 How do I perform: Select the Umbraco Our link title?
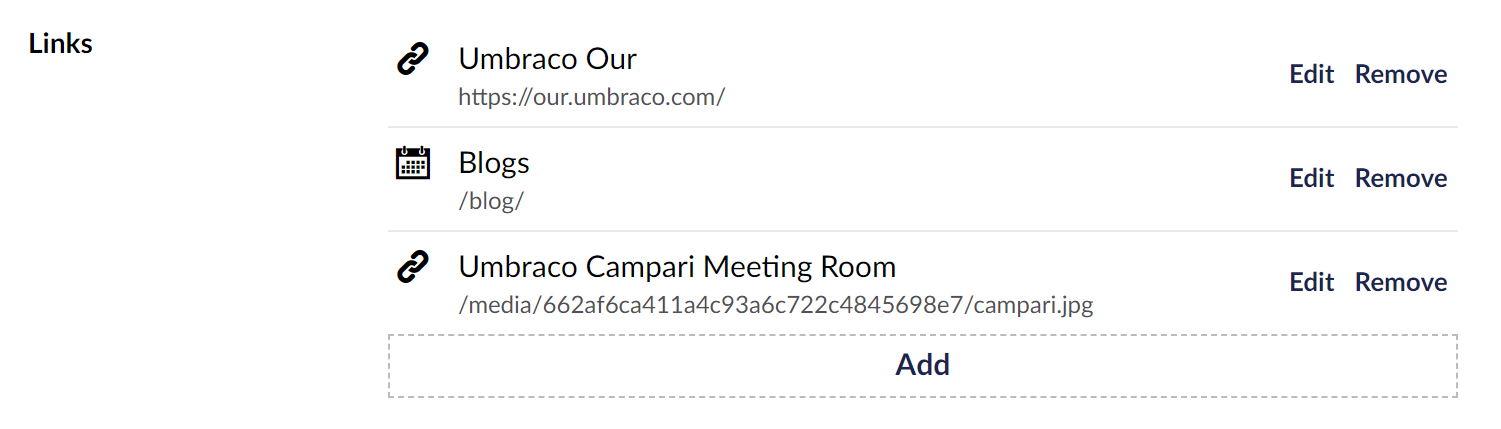pyautogui.click(x=547, y=59)
